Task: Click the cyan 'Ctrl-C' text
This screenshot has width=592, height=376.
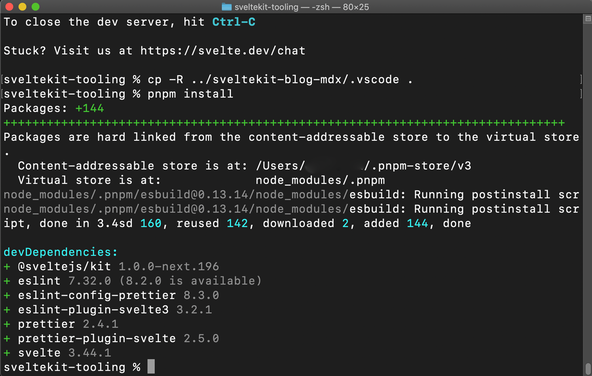Action: coord(234,22)
